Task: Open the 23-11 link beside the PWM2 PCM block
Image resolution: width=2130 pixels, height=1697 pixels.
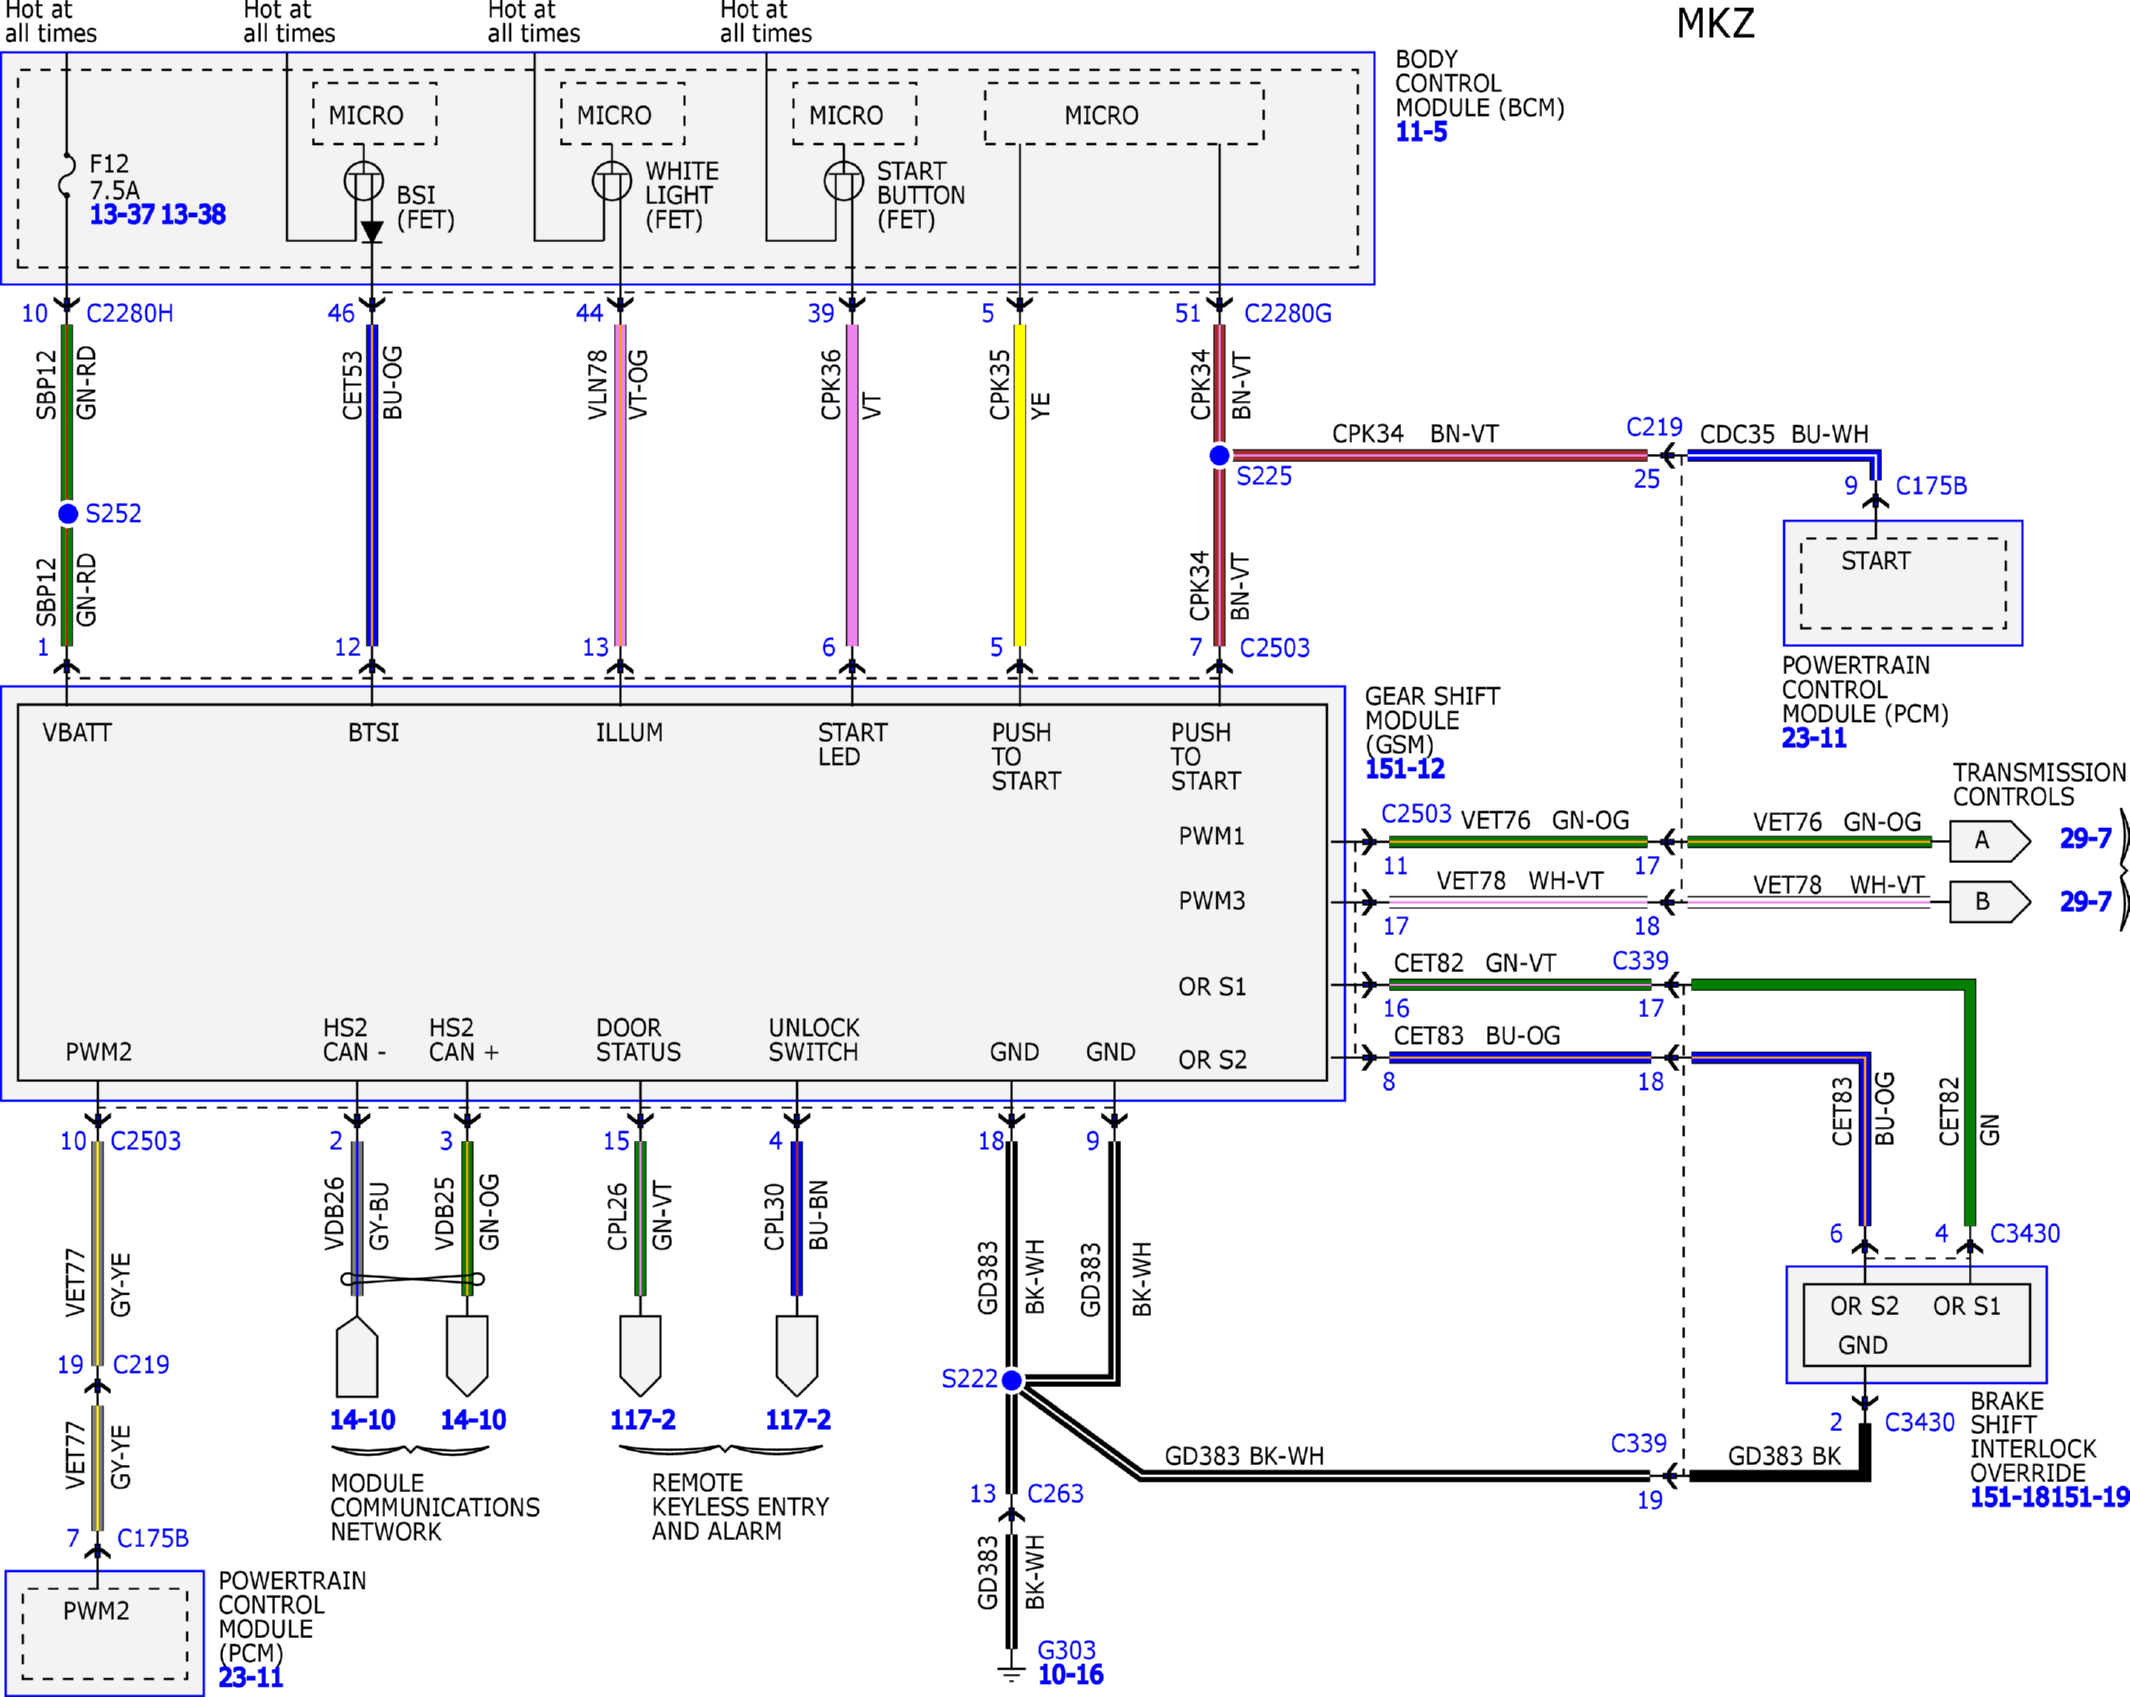Action: 251,1677
